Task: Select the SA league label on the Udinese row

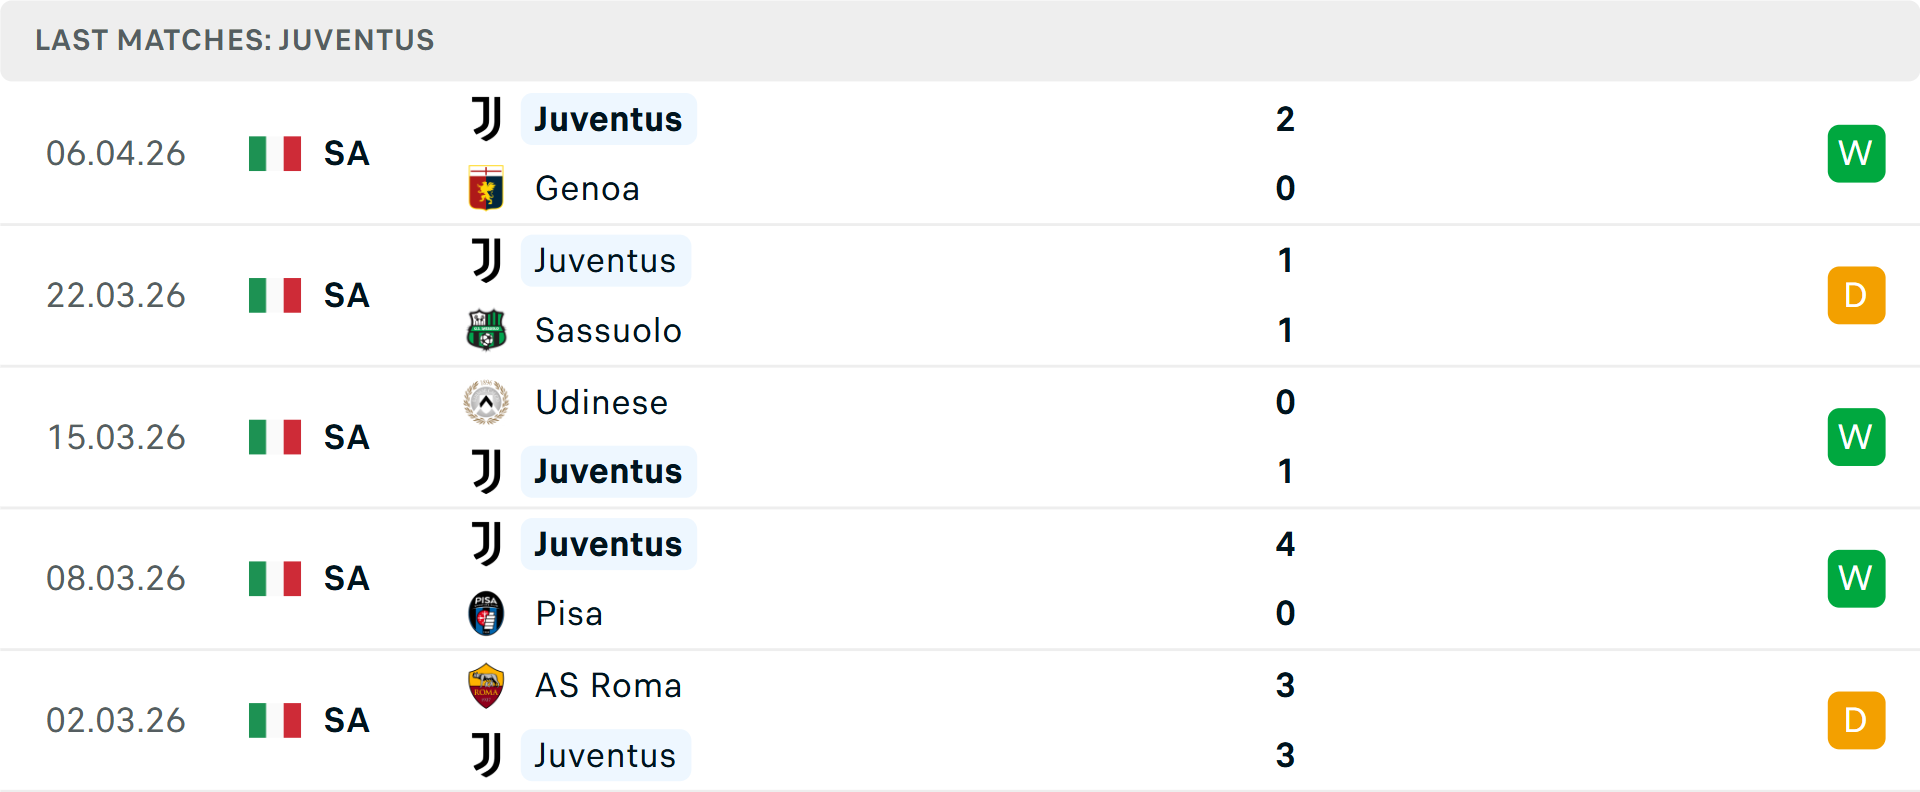Action: (345, 437)
